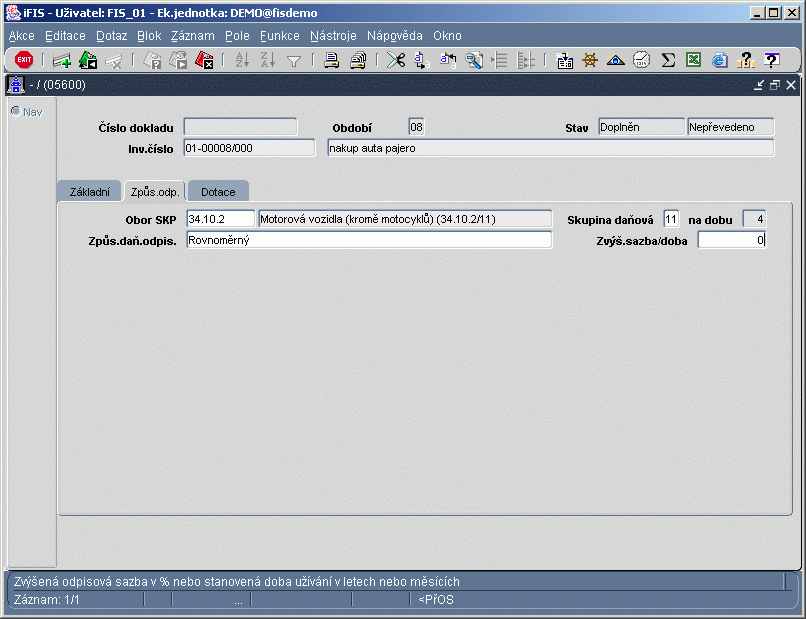Image resolution: width=806 pixels, height=619 pixels.
Task: Click the execute query icon
Action: 178,61
